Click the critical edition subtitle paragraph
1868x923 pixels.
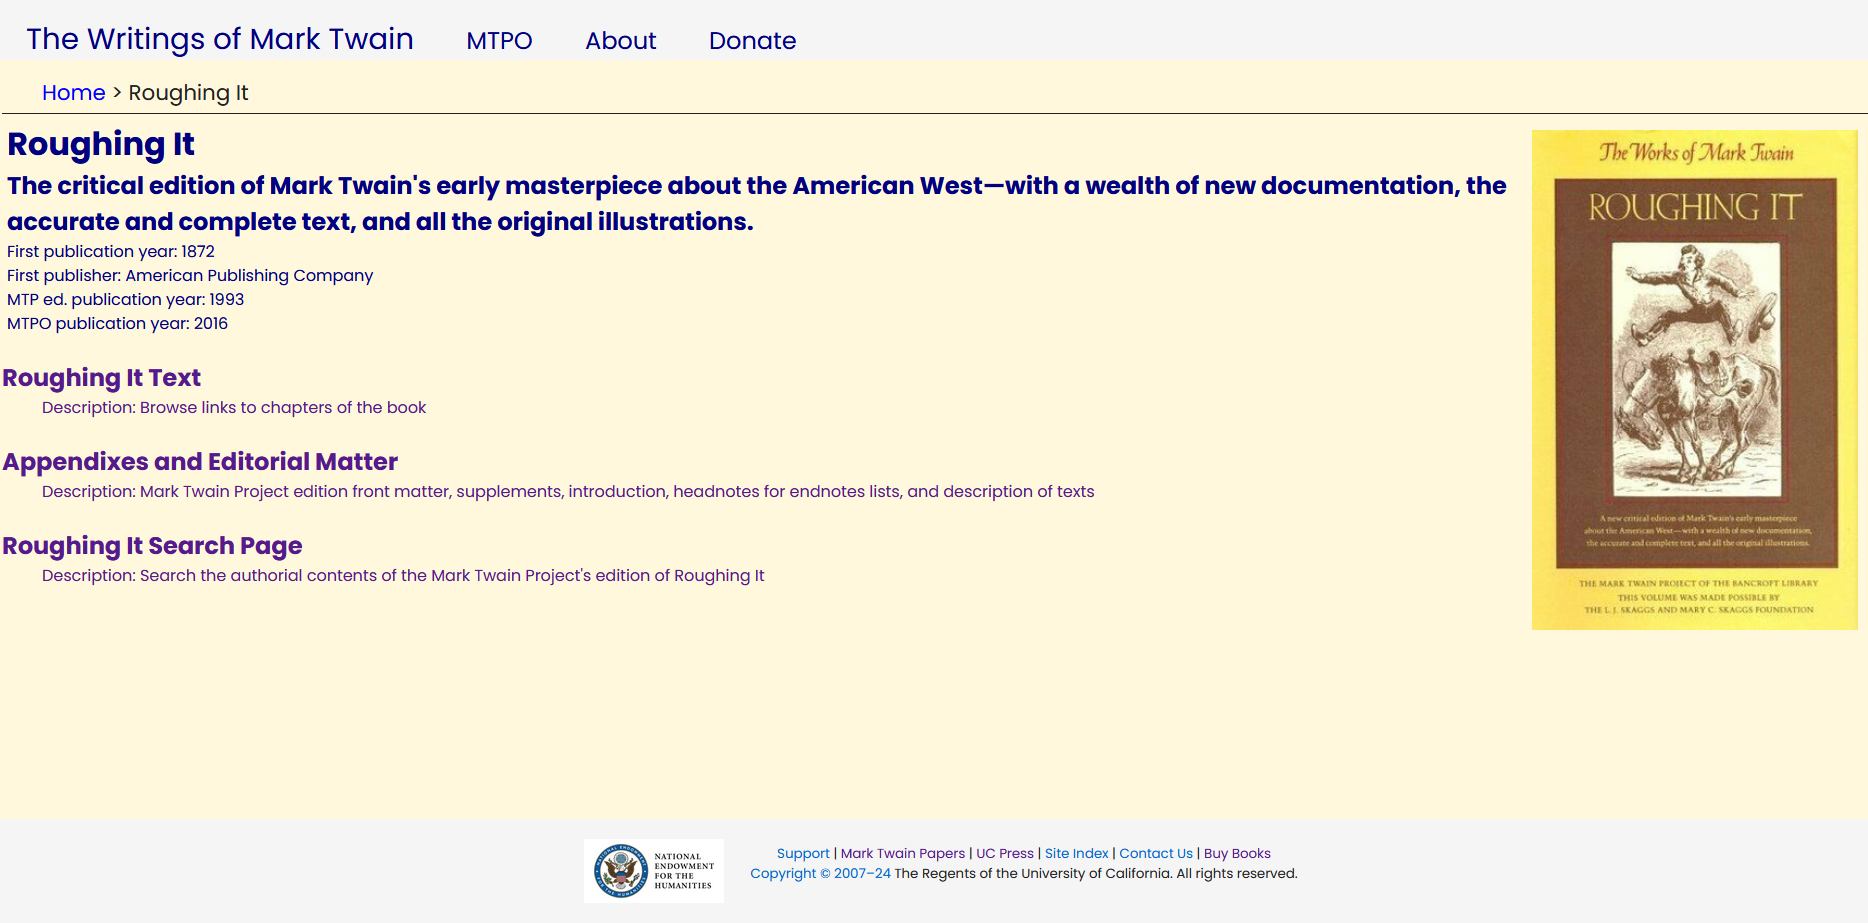coord(757,203)
